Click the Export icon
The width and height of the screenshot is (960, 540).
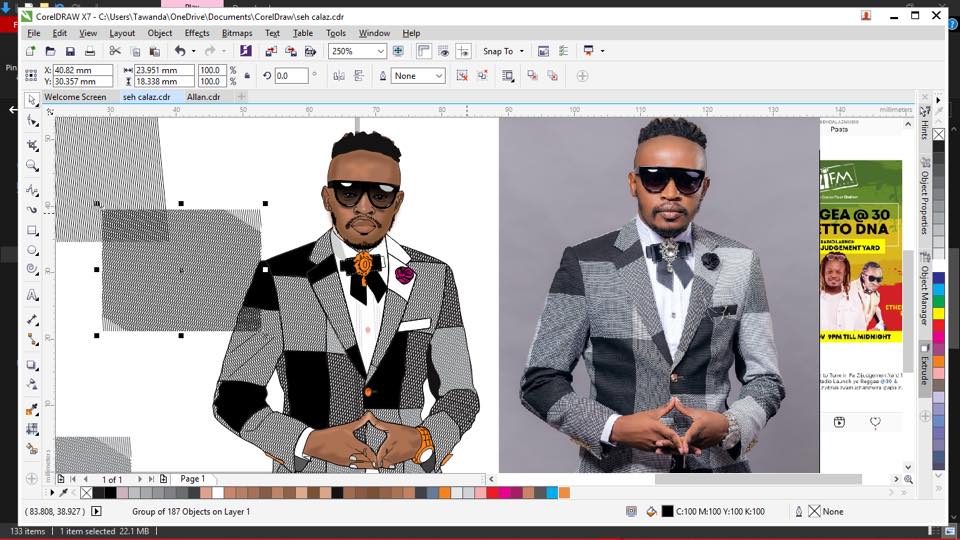[290, 51]
